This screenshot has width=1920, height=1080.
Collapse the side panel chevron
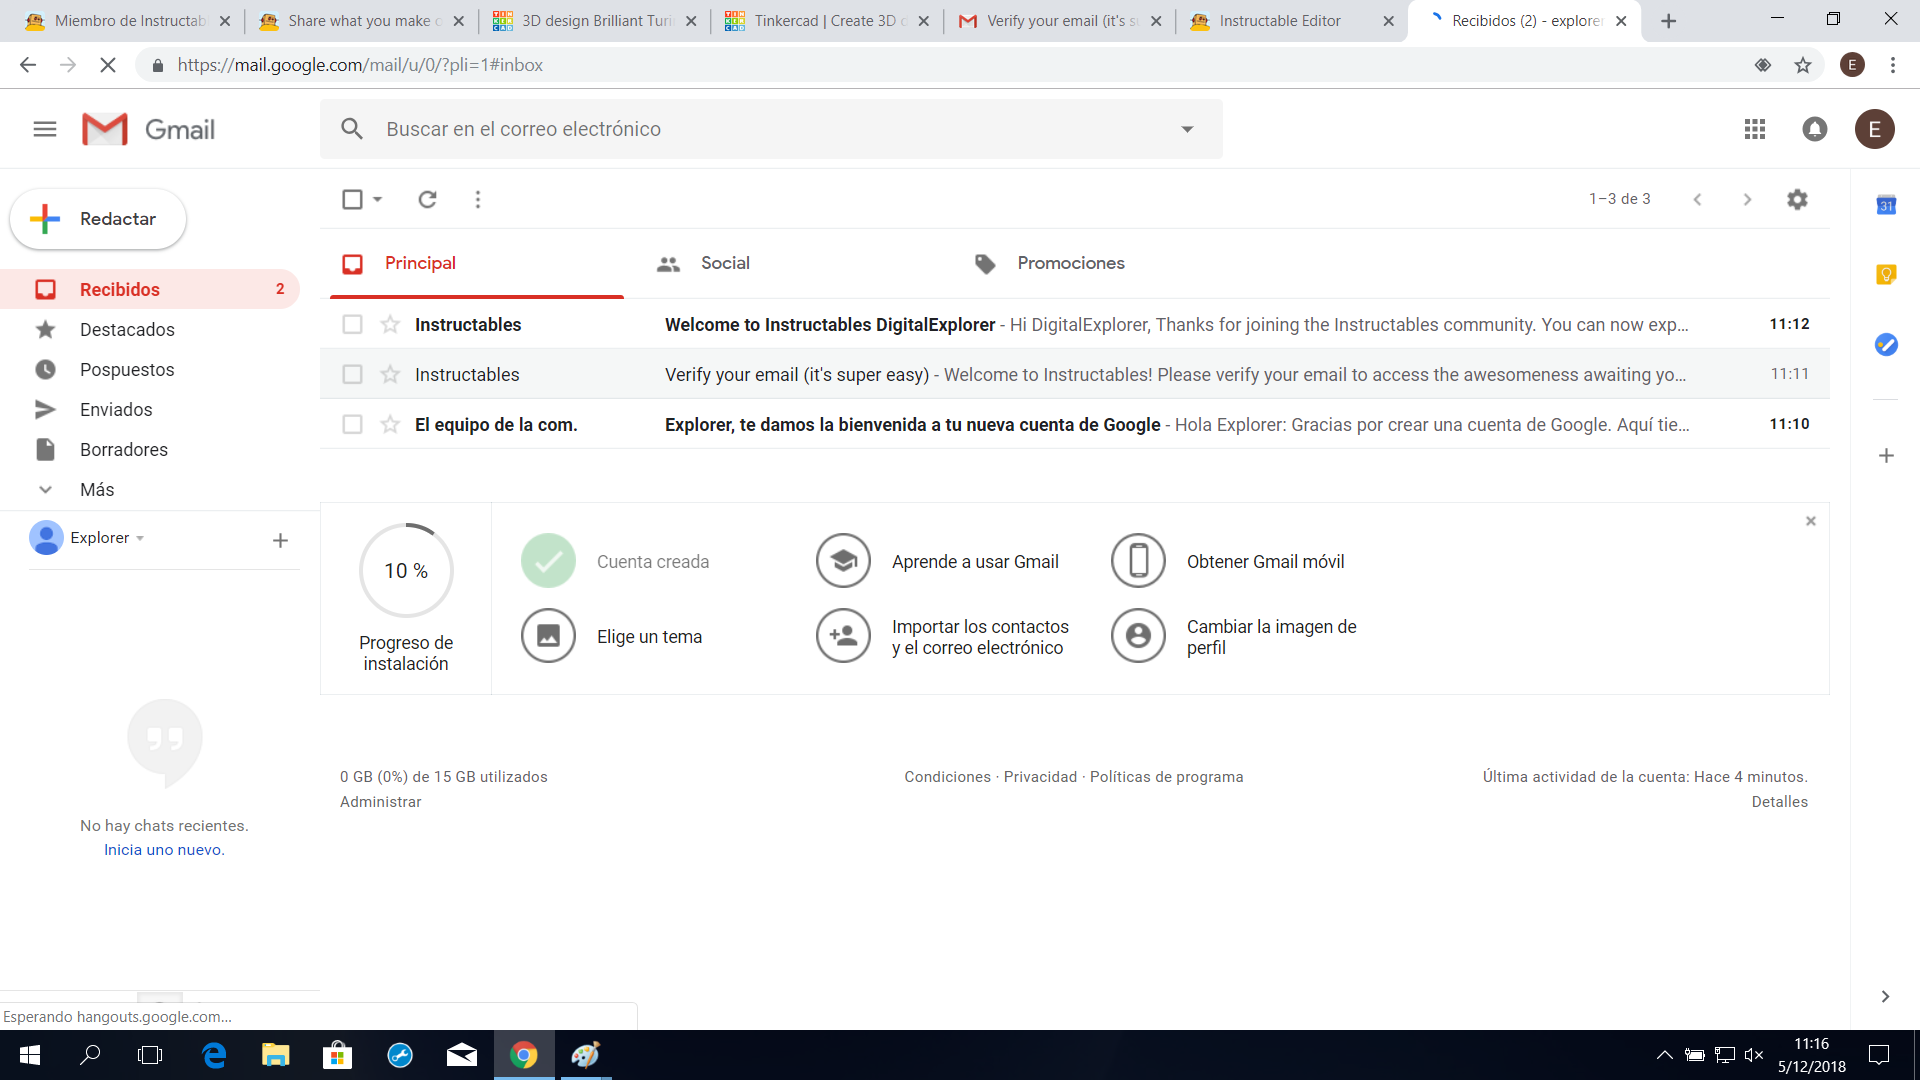[x=1885, y=996]
